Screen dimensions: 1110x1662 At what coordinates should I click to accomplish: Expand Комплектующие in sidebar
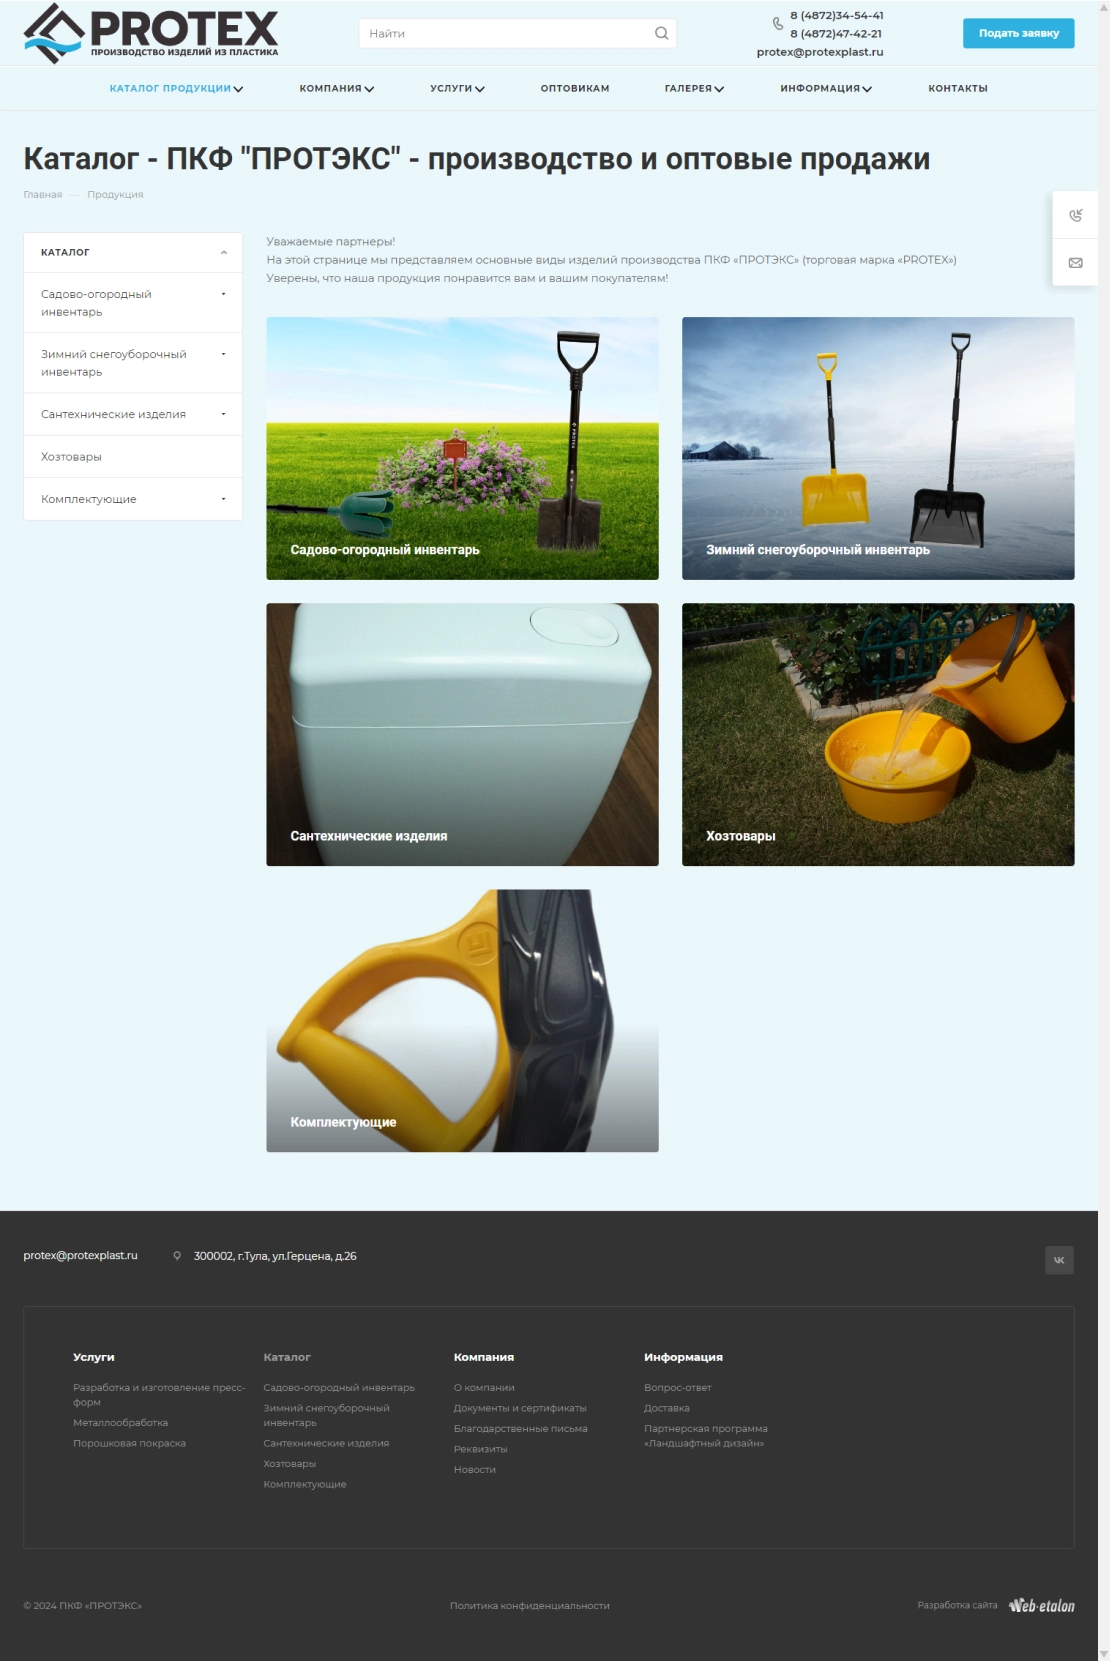click(x=224, y=499)
